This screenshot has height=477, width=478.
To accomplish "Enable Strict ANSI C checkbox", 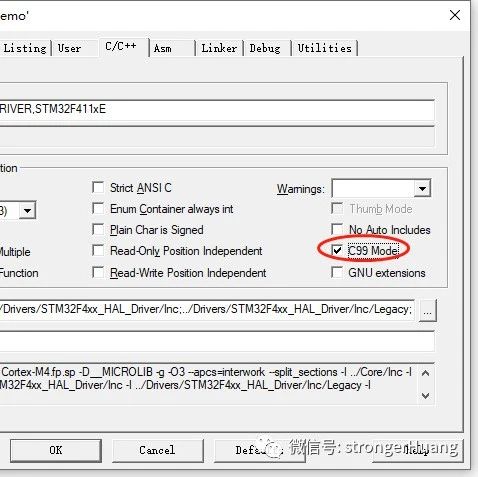I will click(98, 187).
